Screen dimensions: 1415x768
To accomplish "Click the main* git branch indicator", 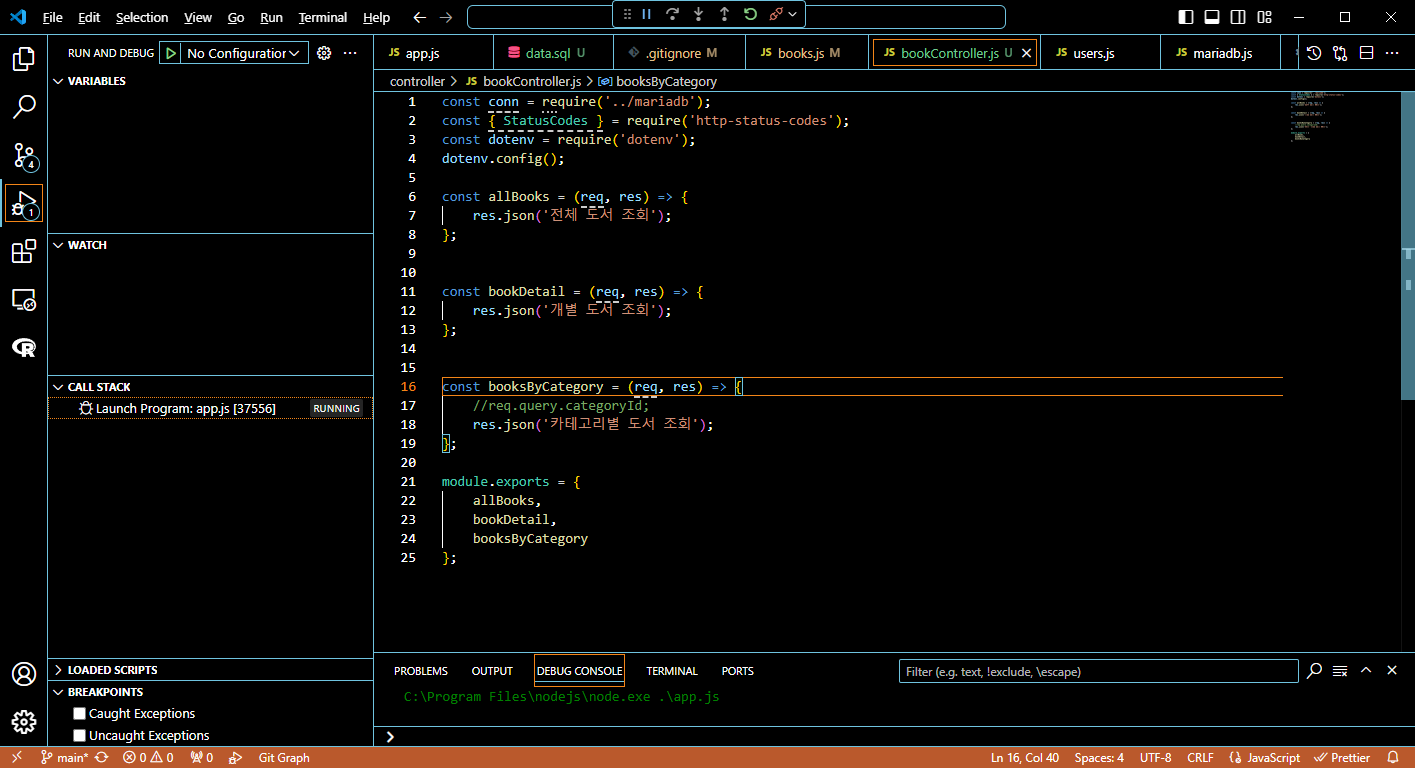I will pos(65,758).
